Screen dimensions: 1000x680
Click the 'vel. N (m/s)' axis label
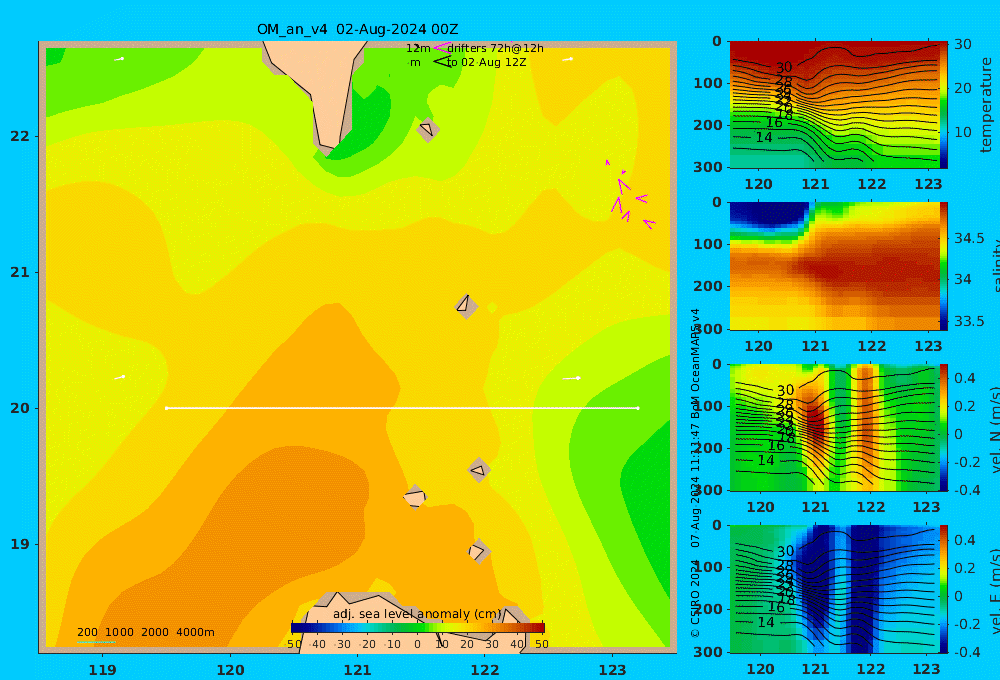click(996, 429)
